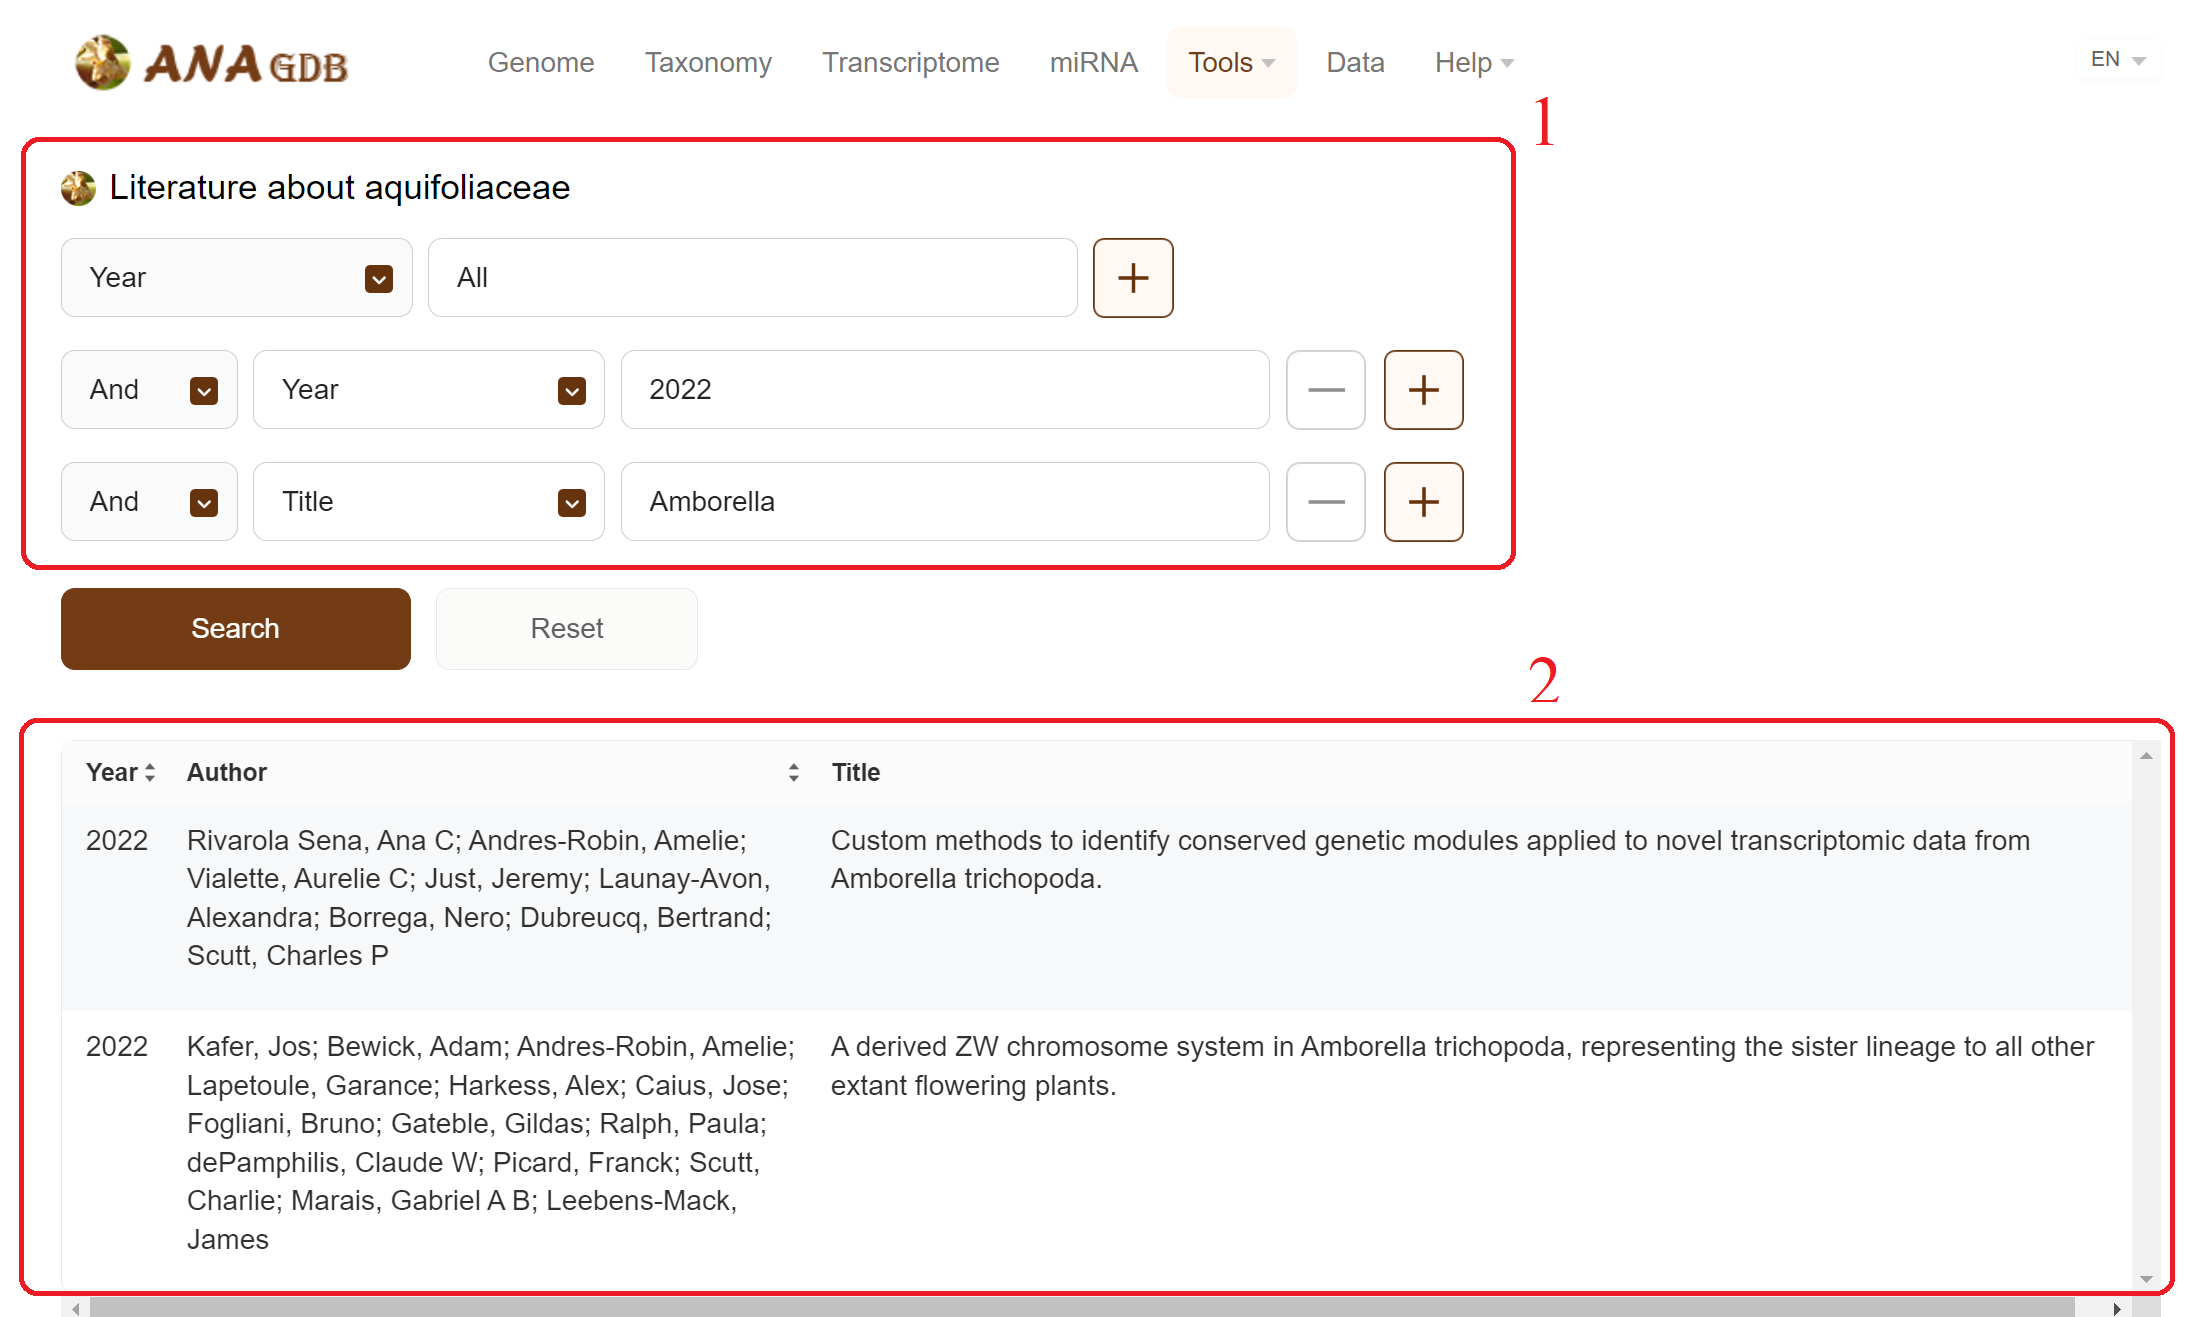This screenshot has height=1317, width=2188.
Task: Sort table by Author column arrows
Action: tap(793, 772)
